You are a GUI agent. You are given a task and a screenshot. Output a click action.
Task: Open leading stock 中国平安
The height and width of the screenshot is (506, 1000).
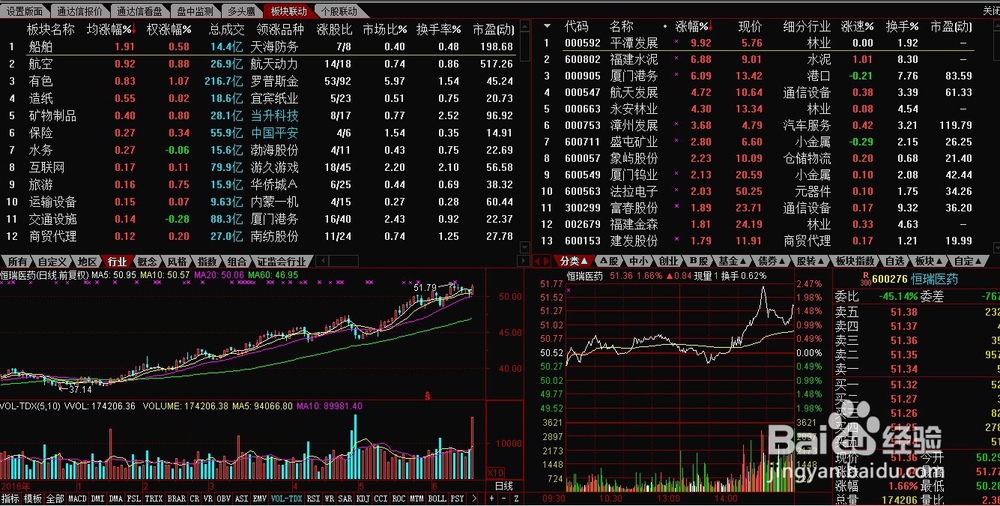(x=274, y=133)
